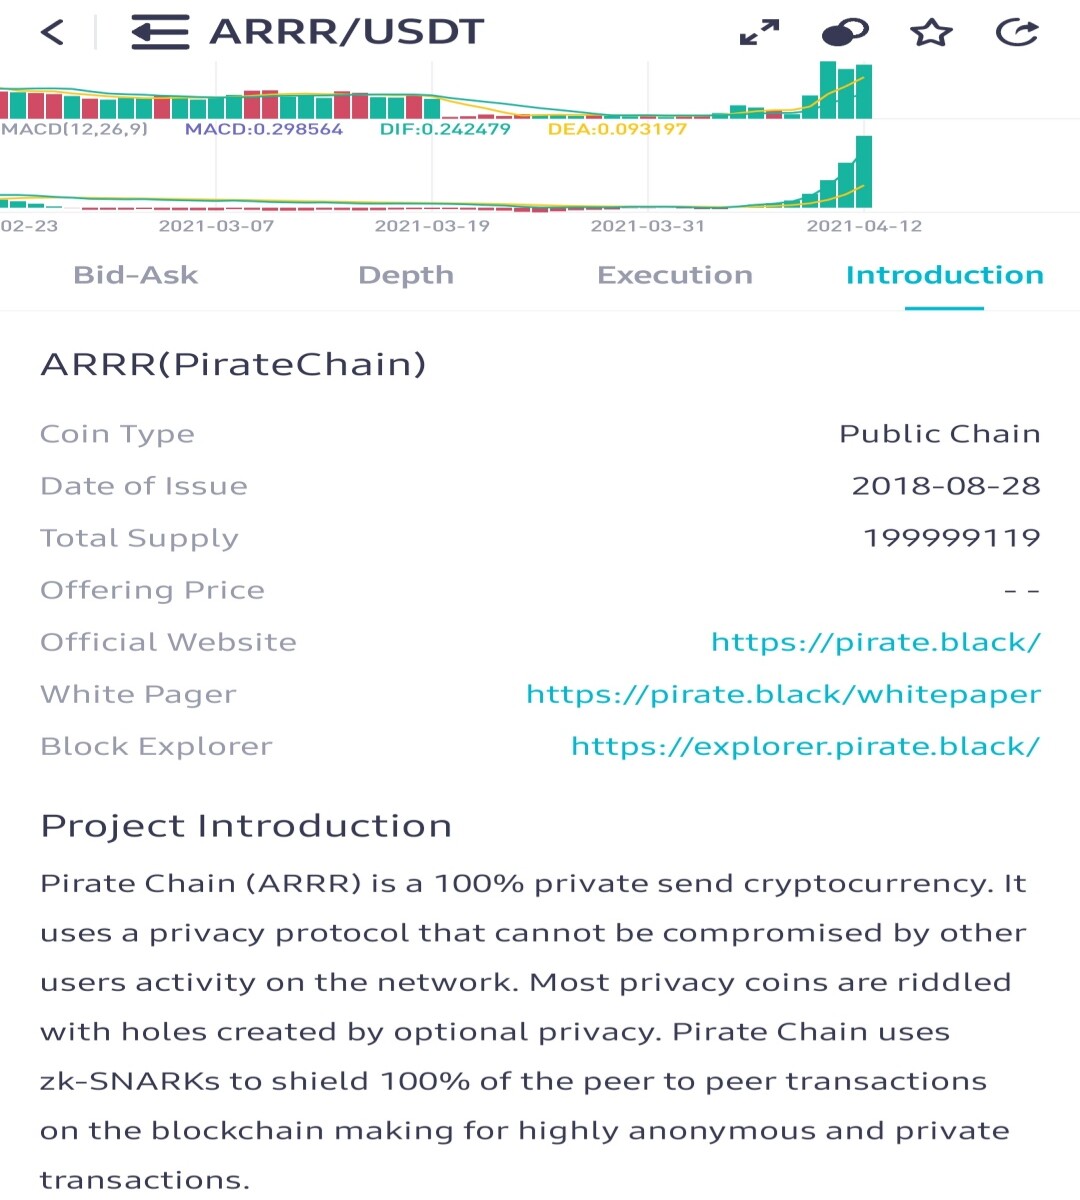Click the 2021-03-19 date marker on chart

[432, 226]
